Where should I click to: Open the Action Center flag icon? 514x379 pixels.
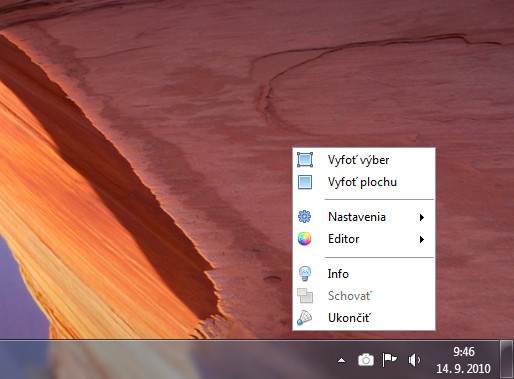(389, 360)
